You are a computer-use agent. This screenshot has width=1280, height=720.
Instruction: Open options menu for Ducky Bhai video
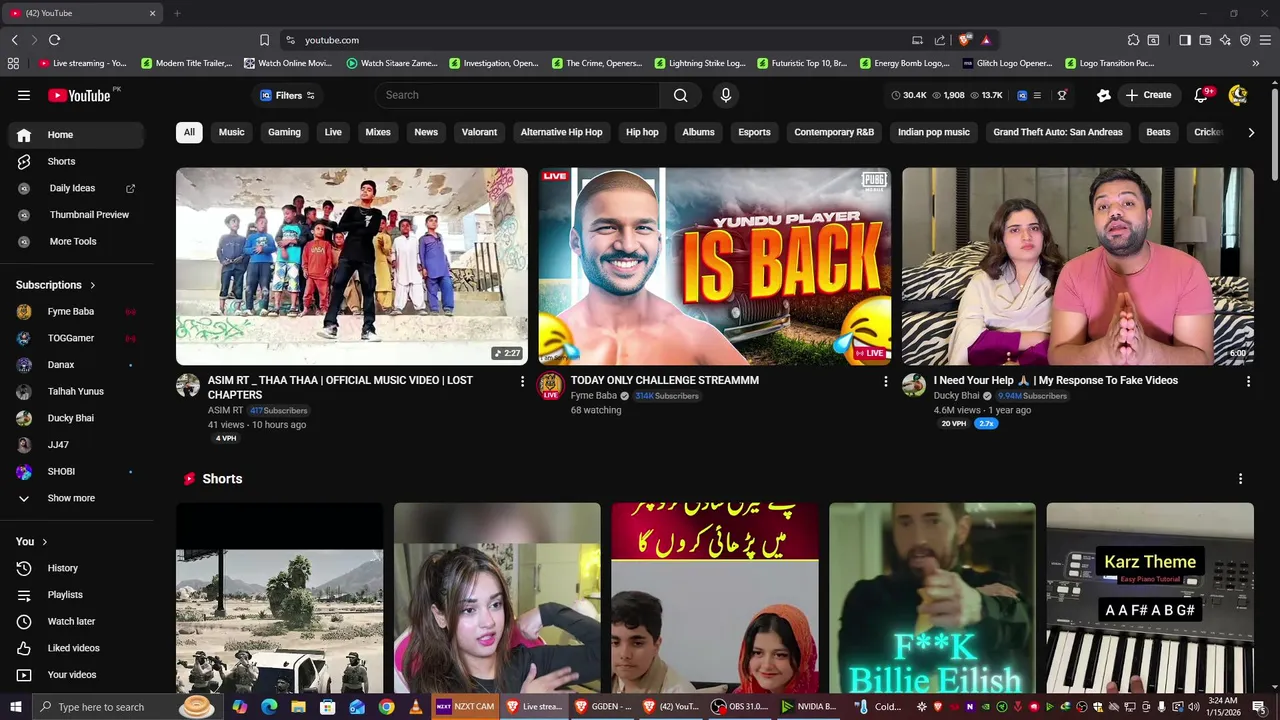(x=1248, y=381)
